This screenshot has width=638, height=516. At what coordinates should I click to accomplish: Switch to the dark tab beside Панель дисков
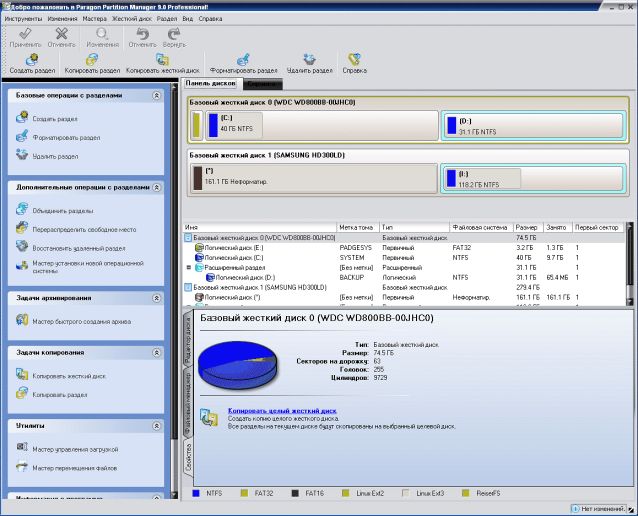click(x=262, y=84)
